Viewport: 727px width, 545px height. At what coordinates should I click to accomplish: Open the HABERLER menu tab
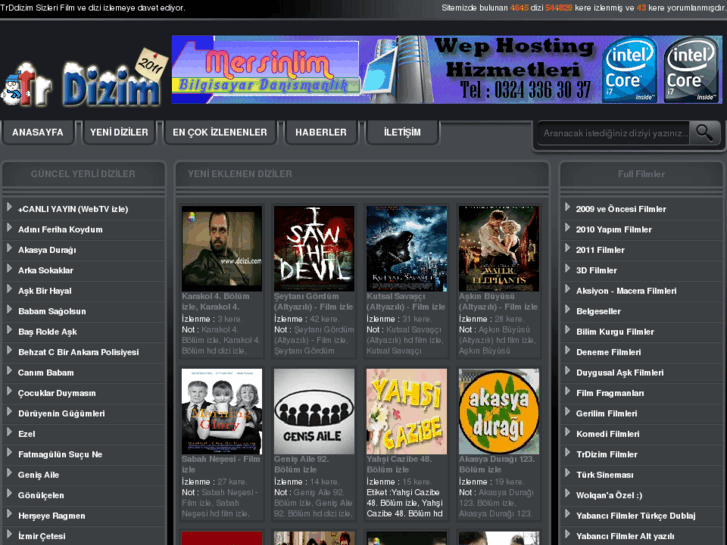point(321,132)
